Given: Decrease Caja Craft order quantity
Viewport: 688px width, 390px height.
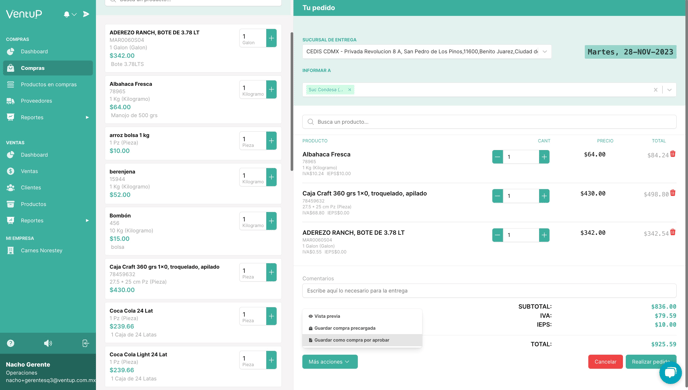Looking at the screenshot, I should [x=498, y=196].
